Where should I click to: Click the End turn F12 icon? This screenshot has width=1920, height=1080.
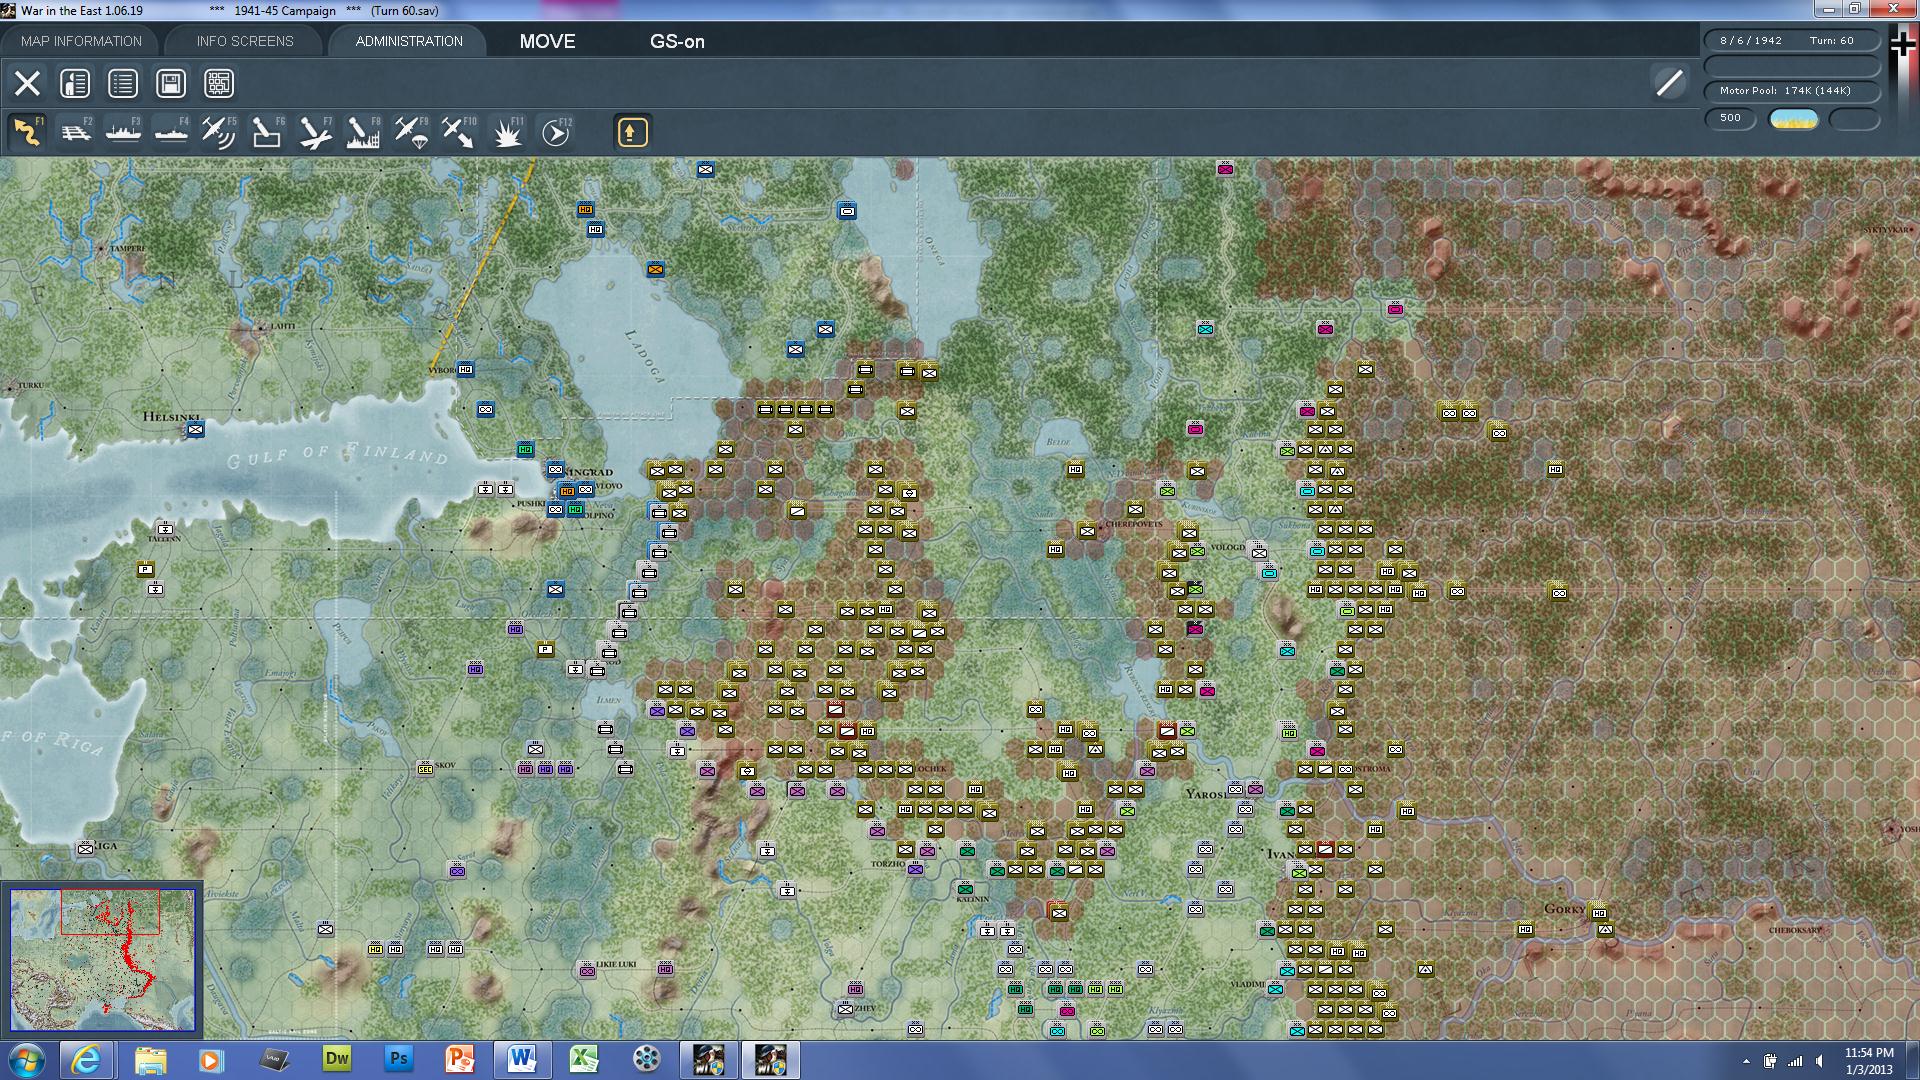tap(556, 132)
